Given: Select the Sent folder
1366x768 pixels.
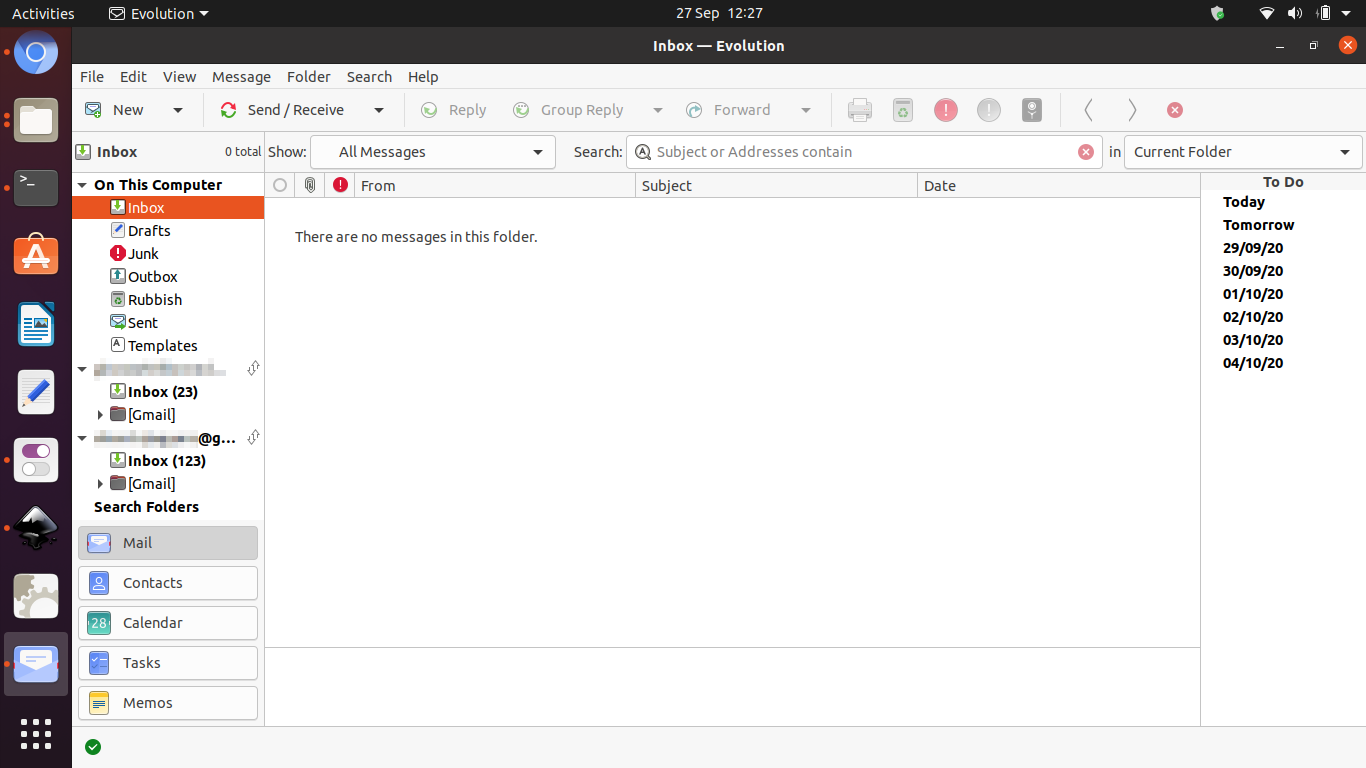Looking at the screenshot, I should [143, 323].
